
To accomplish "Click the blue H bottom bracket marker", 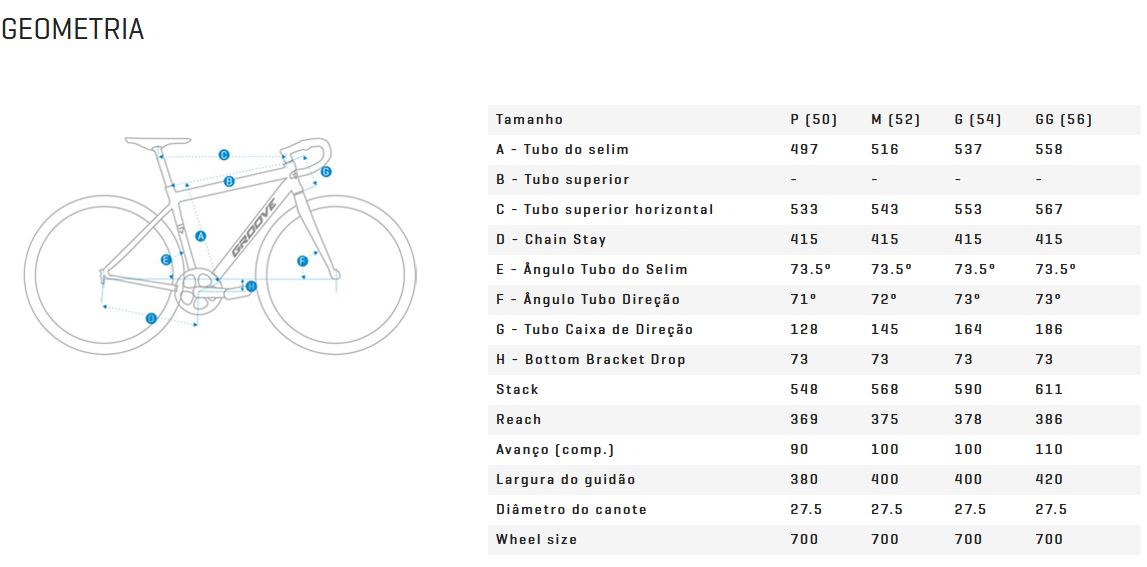I will pos(251,286).
